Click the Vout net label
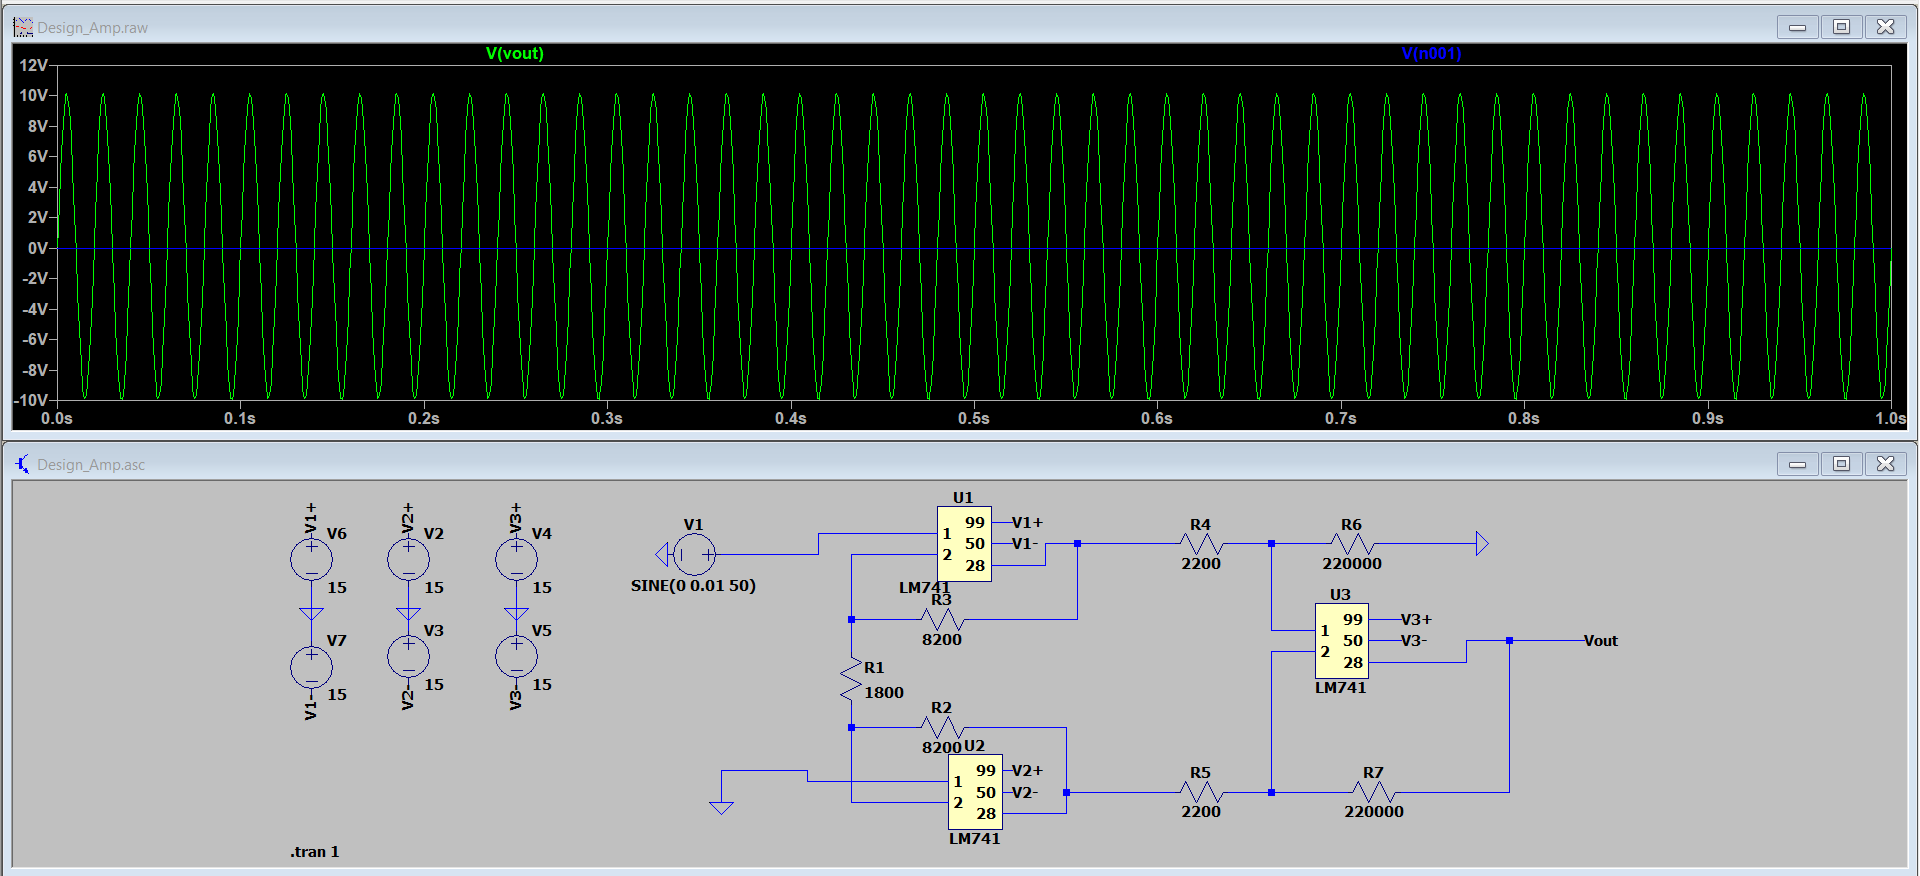Image resolution: width=1920 pixels, height=876 pixels. pyautogui.click(x=1600, y=641)
